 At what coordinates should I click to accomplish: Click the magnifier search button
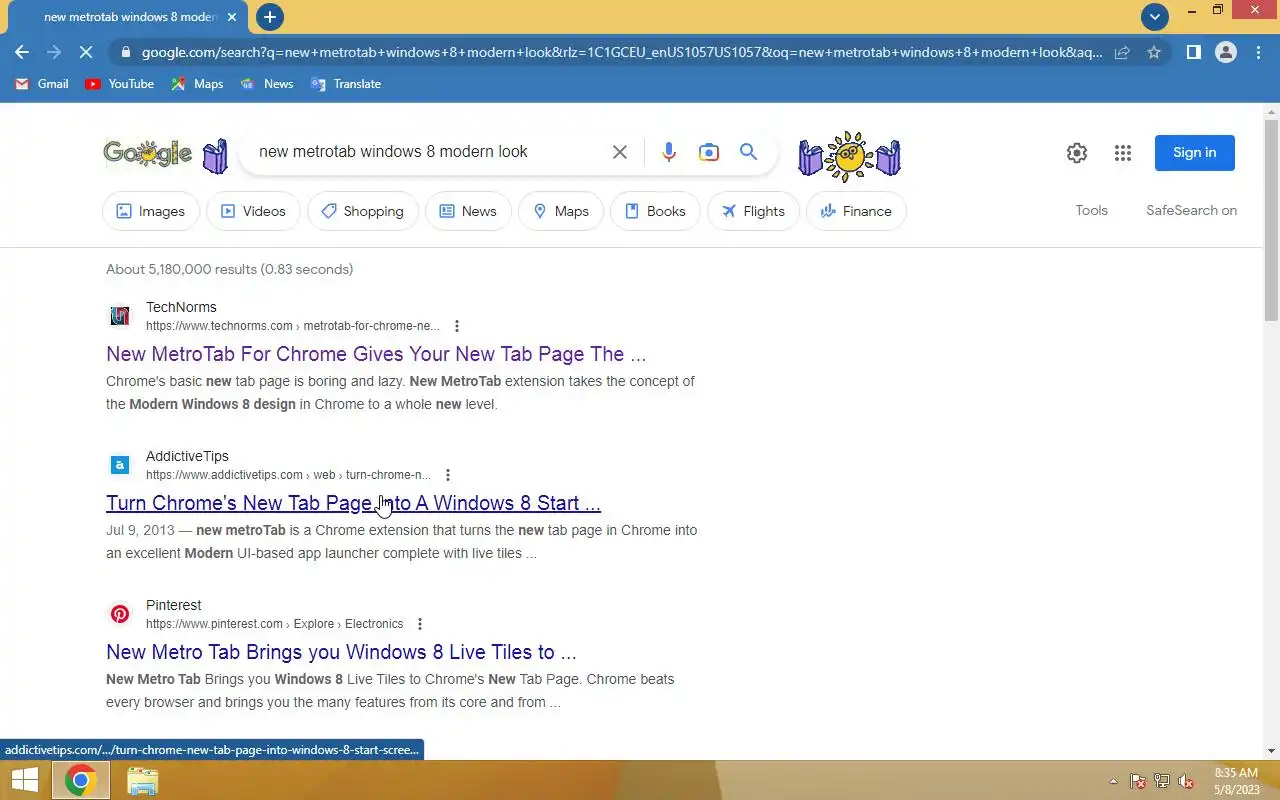pos(748,152)
